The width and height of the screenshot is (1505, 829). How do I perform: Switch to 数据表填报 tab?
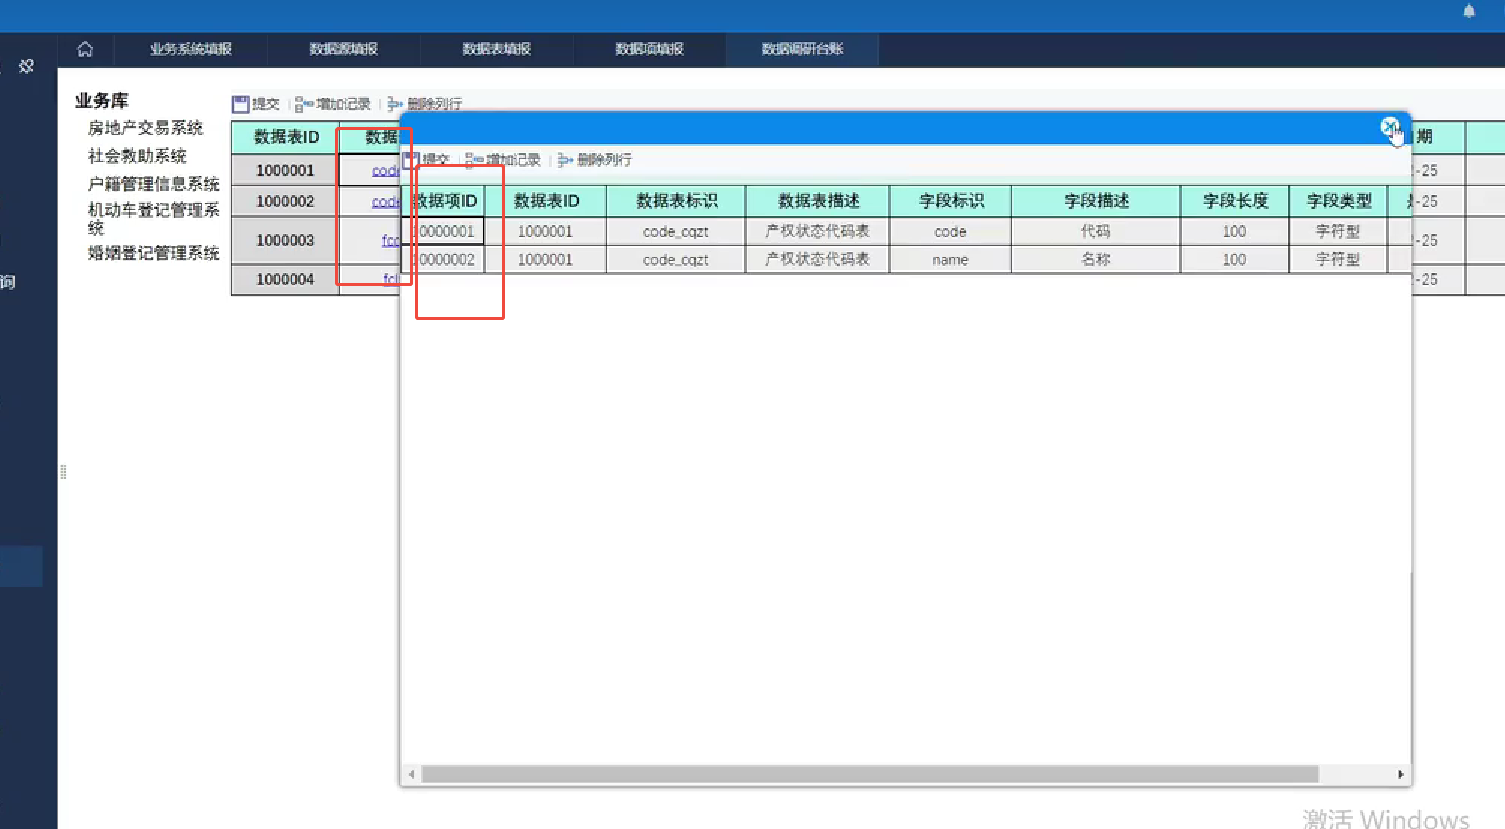tap(497, 49)
